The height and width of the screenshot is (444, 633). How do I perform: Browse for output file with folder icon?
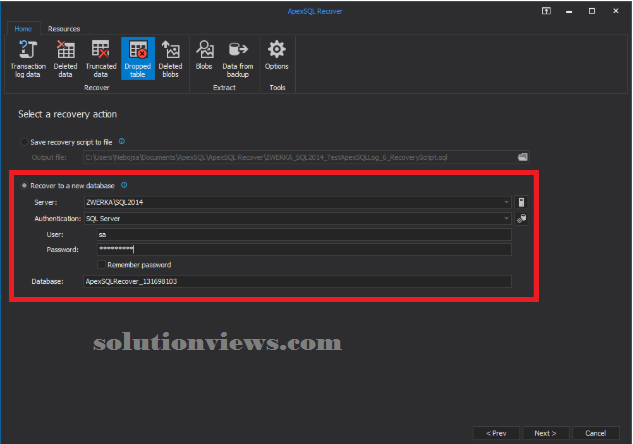523,157
